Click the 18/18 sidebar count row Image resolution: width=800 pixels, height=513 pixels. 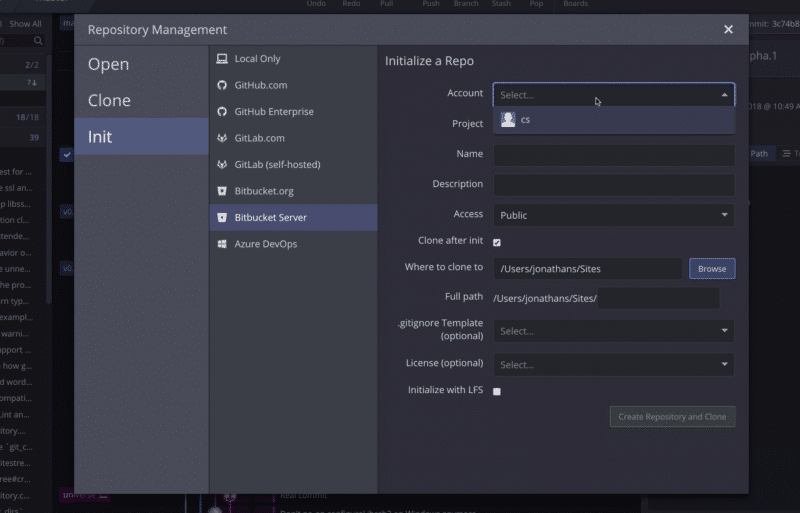[23, 117]
